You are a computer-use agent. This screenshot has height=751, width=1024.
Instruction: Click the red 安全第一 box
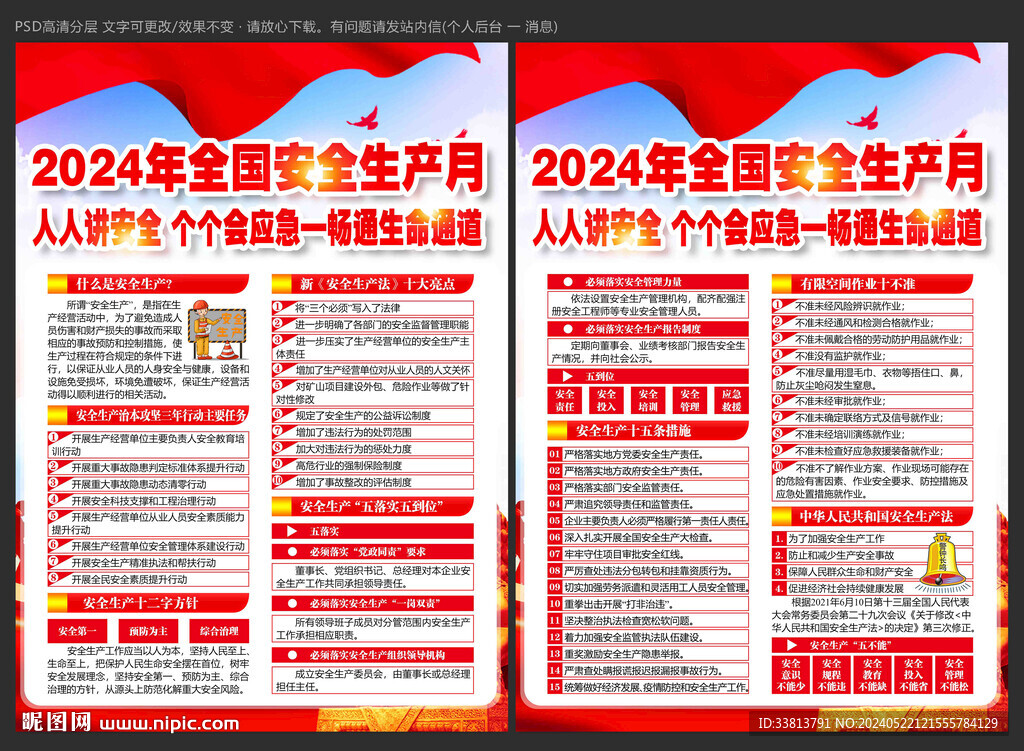(x=77, y=631)
